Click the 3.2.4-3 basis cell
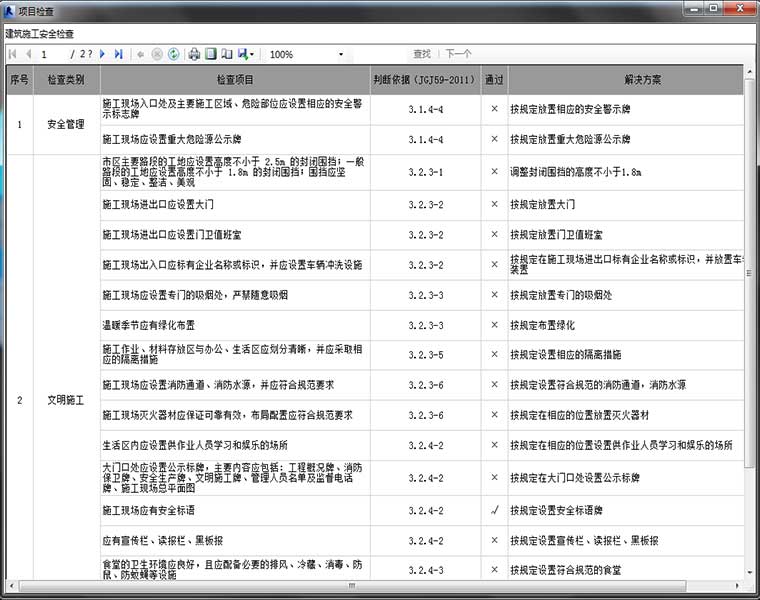The width and height of the screenshot is (760, 600). point(426,570)
